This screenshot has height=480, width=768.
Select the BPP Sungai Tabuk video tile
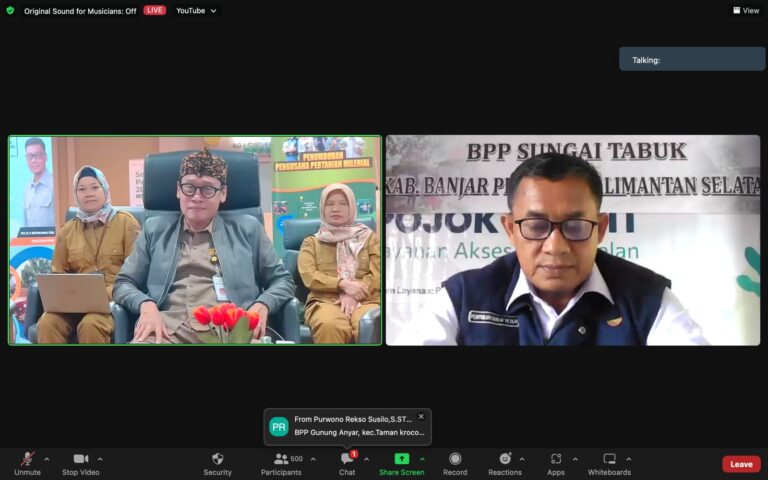click(x=573, y=240)
